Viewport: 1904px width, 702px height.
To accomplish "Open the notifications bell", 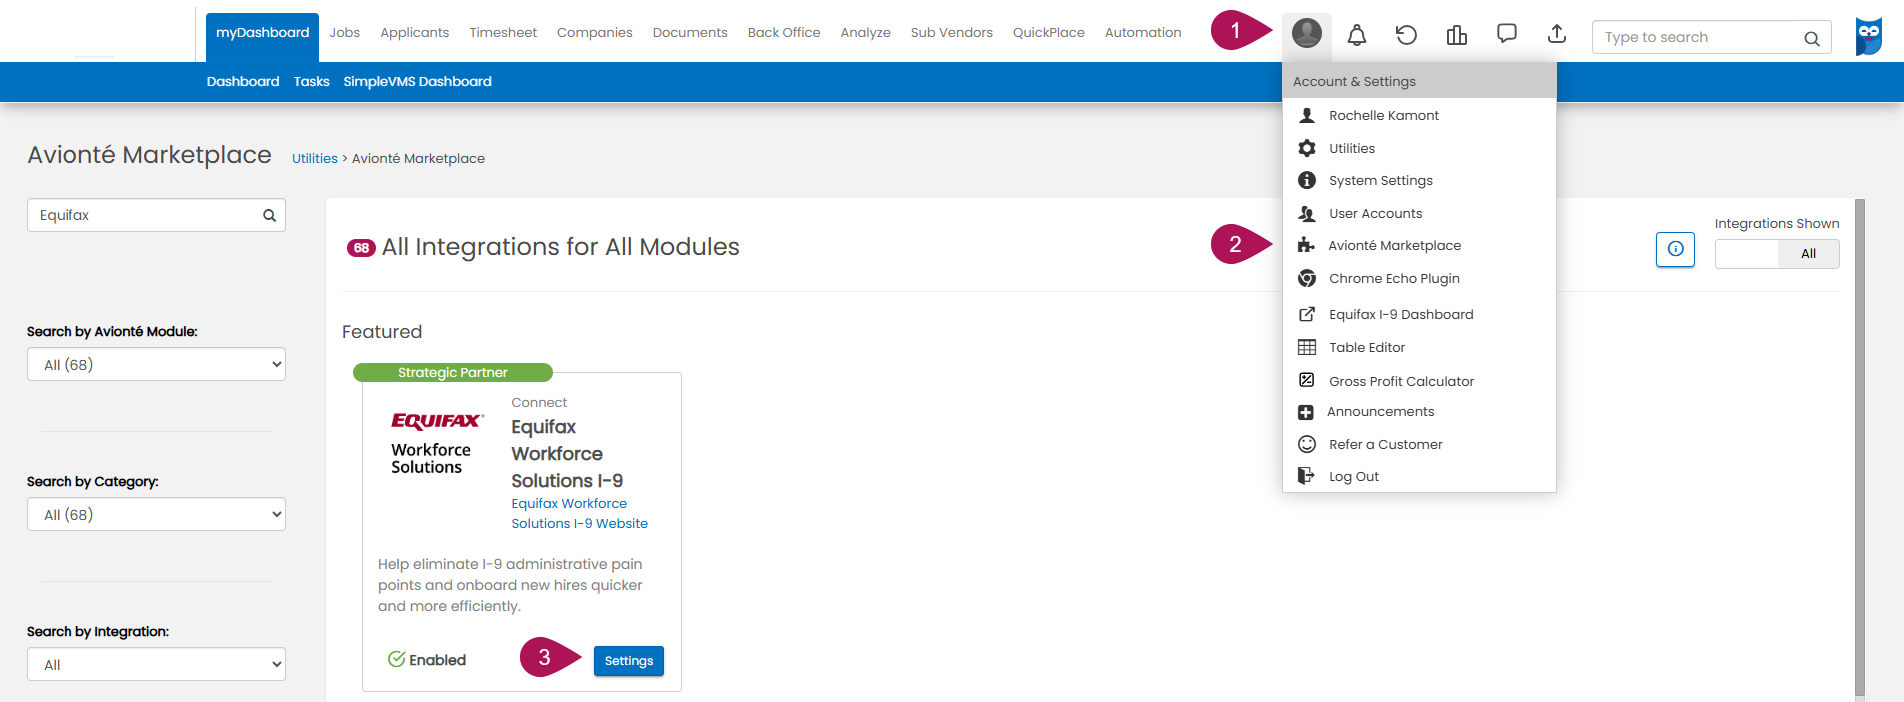I will [1357, 36].
